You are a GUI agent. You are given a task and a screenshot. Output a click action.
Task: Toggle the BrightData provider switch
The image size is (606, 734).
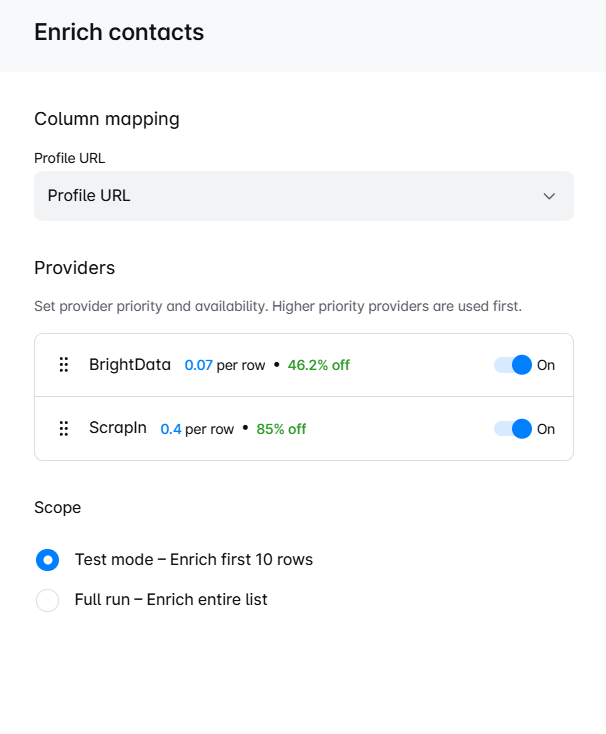(513, 365)
